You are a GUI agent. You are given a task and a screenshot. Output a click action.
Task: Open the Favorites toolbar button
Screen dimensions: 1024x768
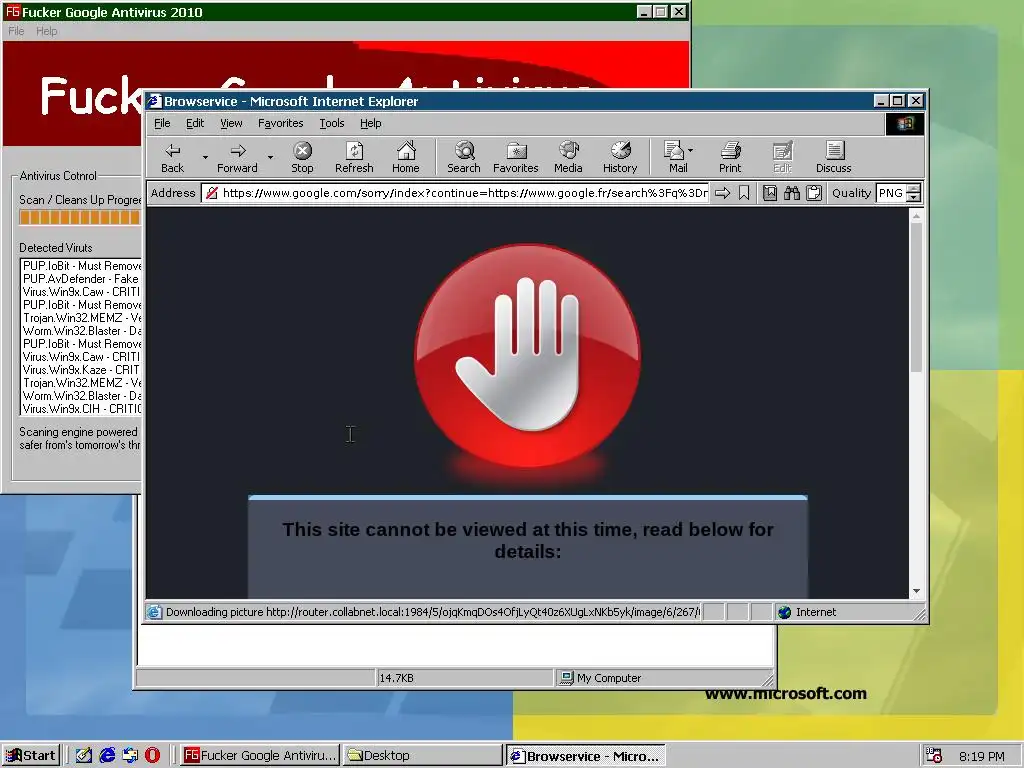tap(515, 157)
